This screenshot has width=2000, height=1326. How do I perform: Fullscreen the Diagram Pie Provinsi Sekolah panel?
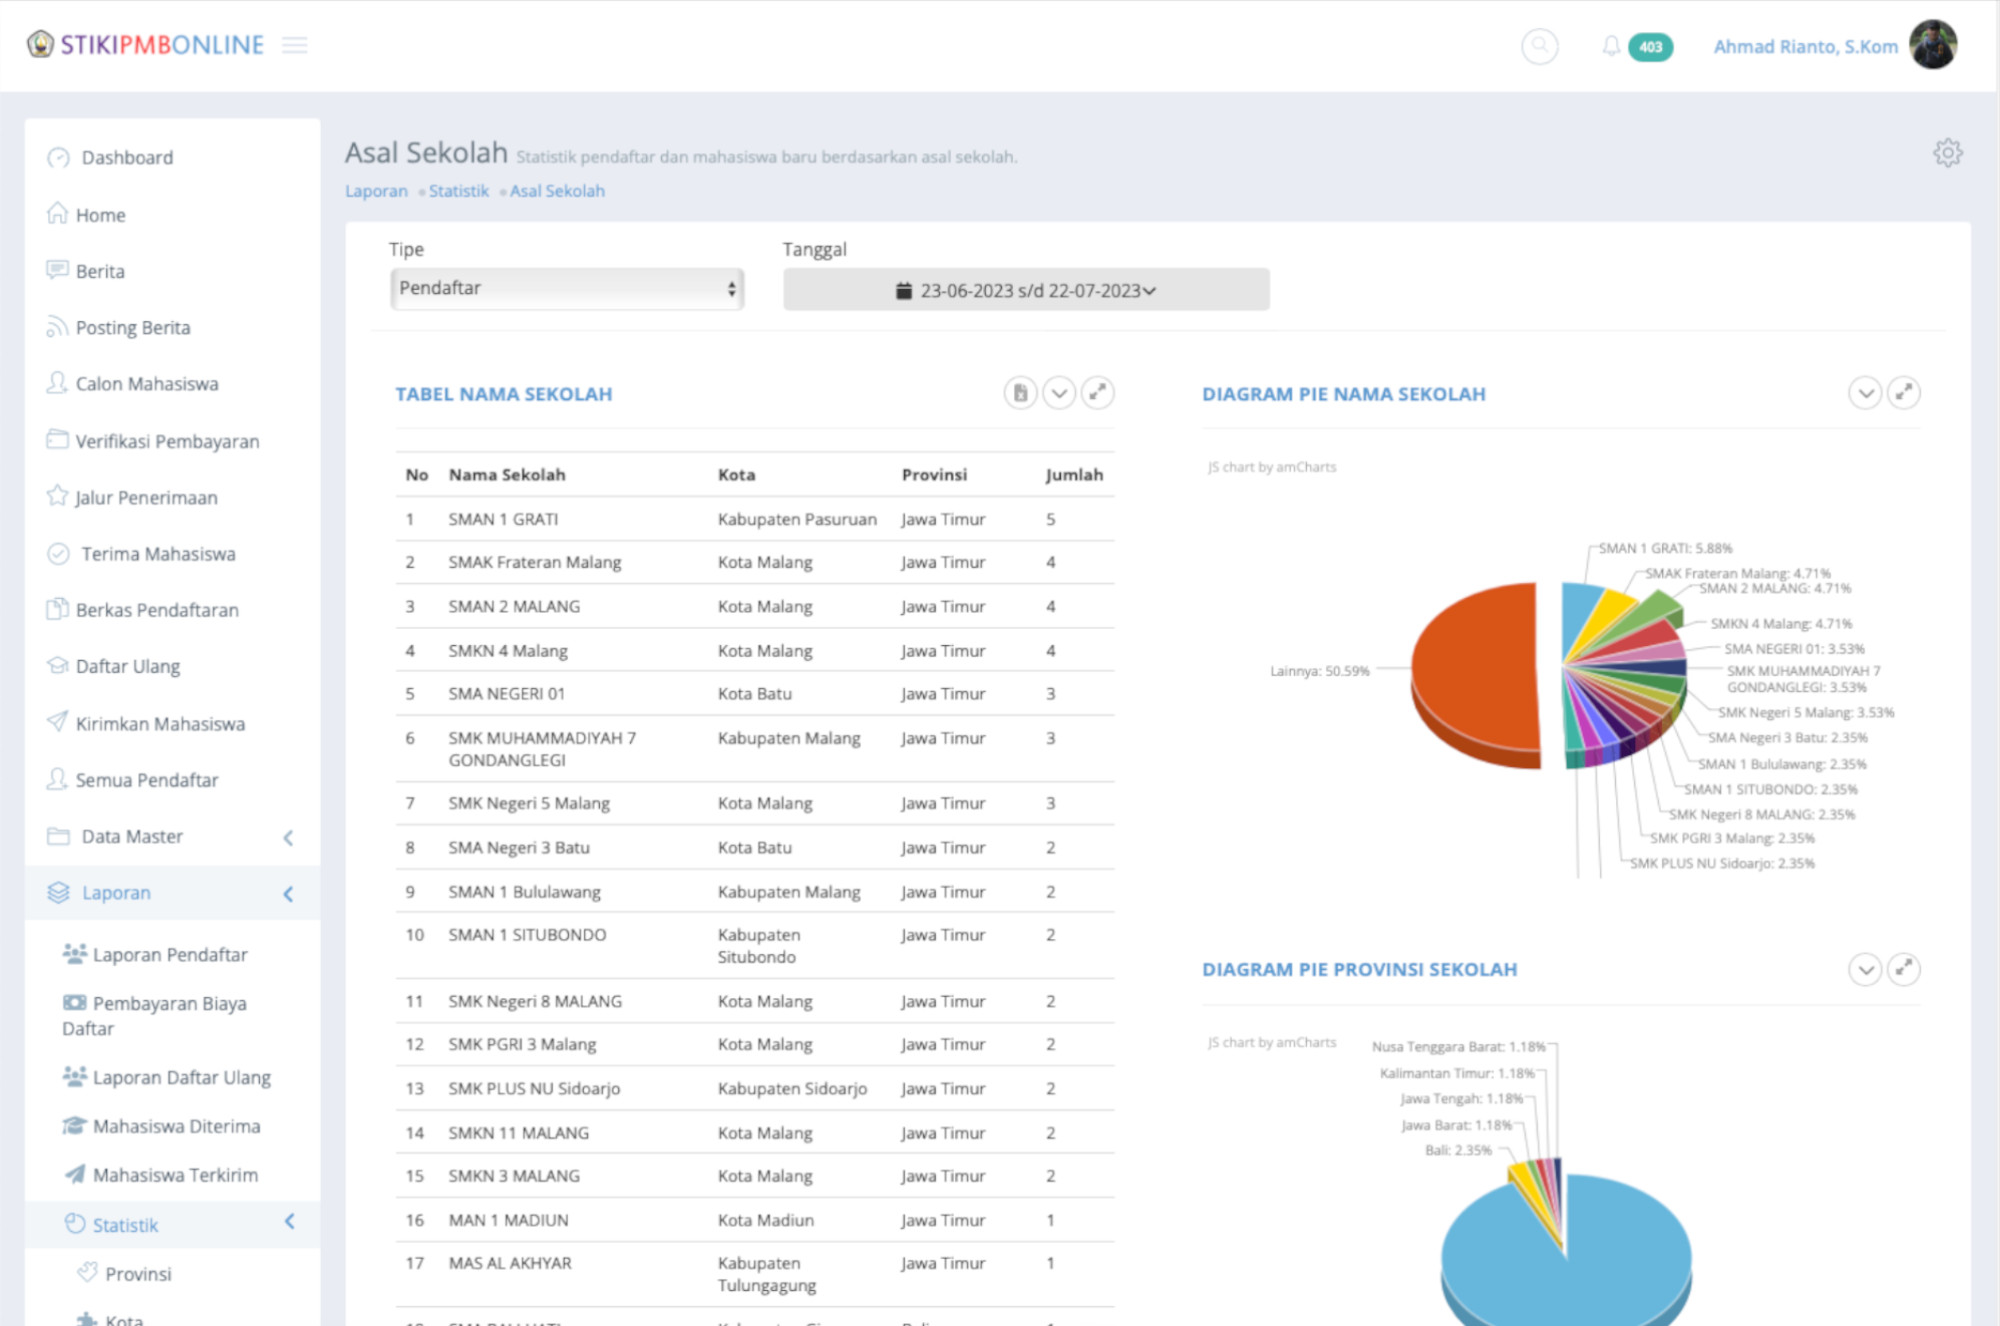1904,969
